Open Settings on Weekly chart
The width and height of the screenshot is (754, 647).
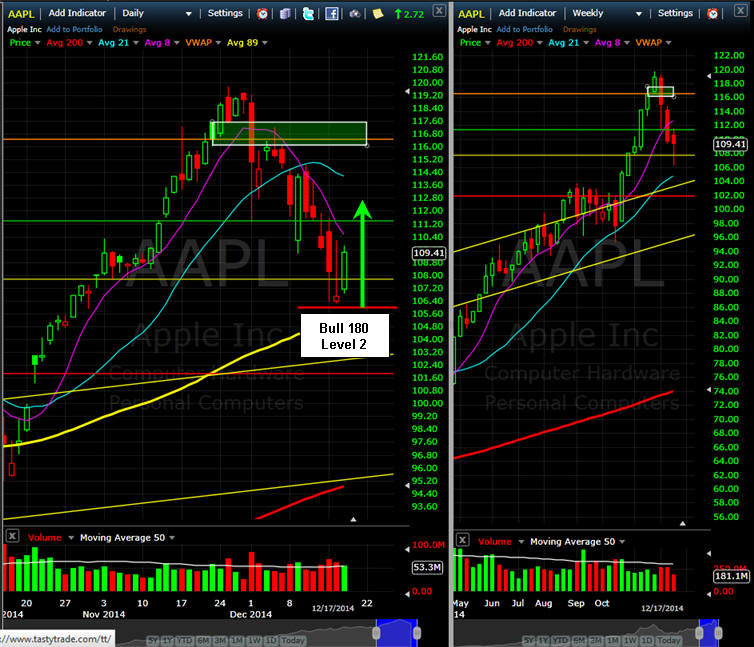675,13
